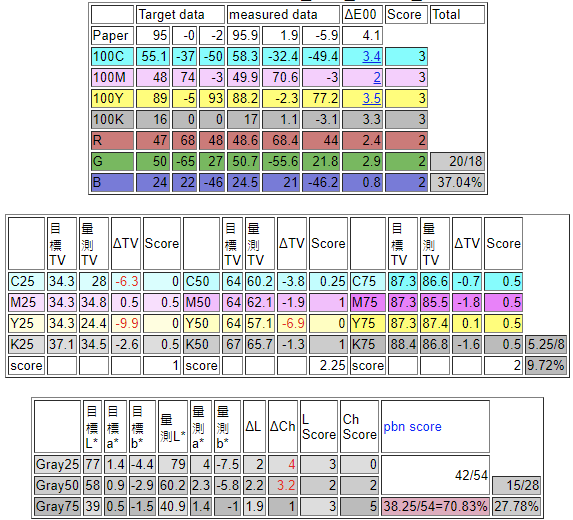Screen dimensions: 573x520
Task: Click the G green patch label cell
Action: (113, 161)
